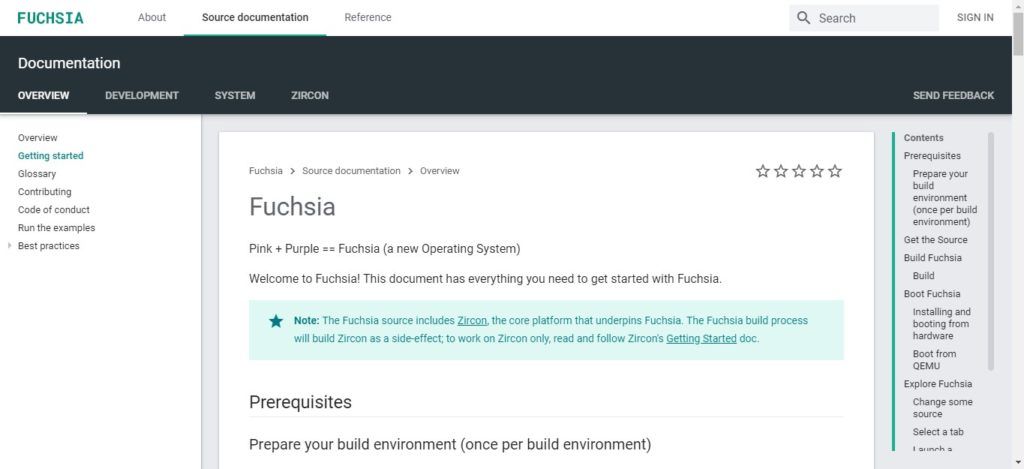Open Run the examples page
Screen dimensions: 1024x469
click(56, 228)
